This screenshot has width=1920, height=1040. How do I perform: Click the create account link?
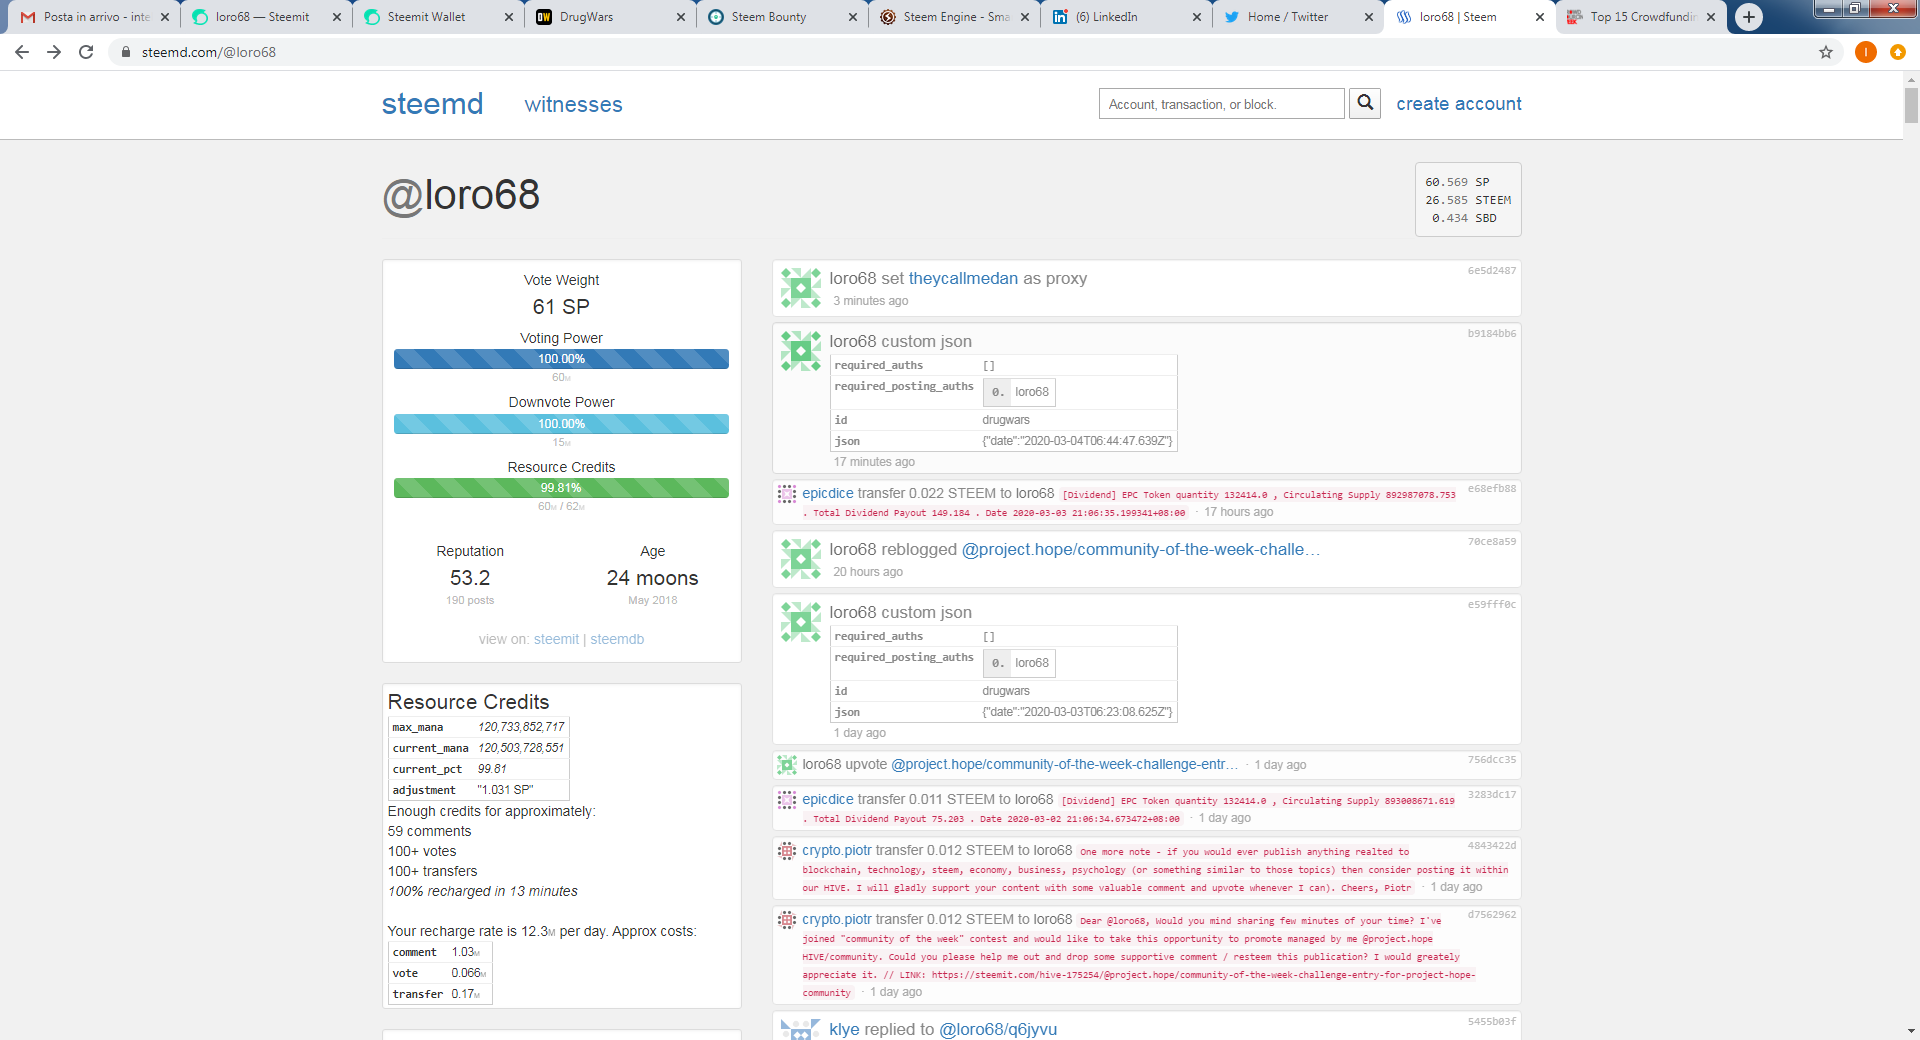pyautogui.click(x=1459, y=104)
